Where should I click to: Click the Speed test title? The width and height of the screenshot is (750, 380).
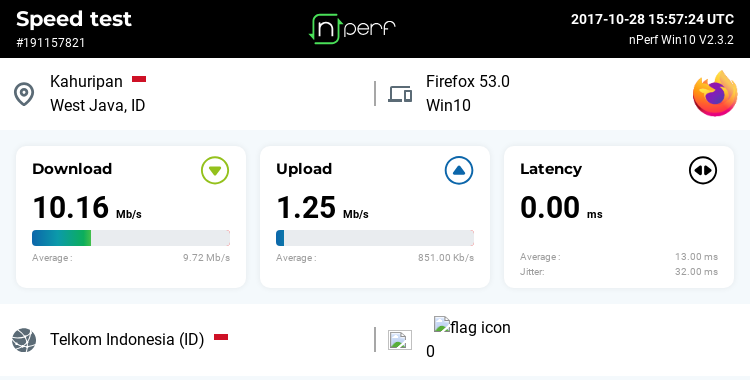[74, 19]
